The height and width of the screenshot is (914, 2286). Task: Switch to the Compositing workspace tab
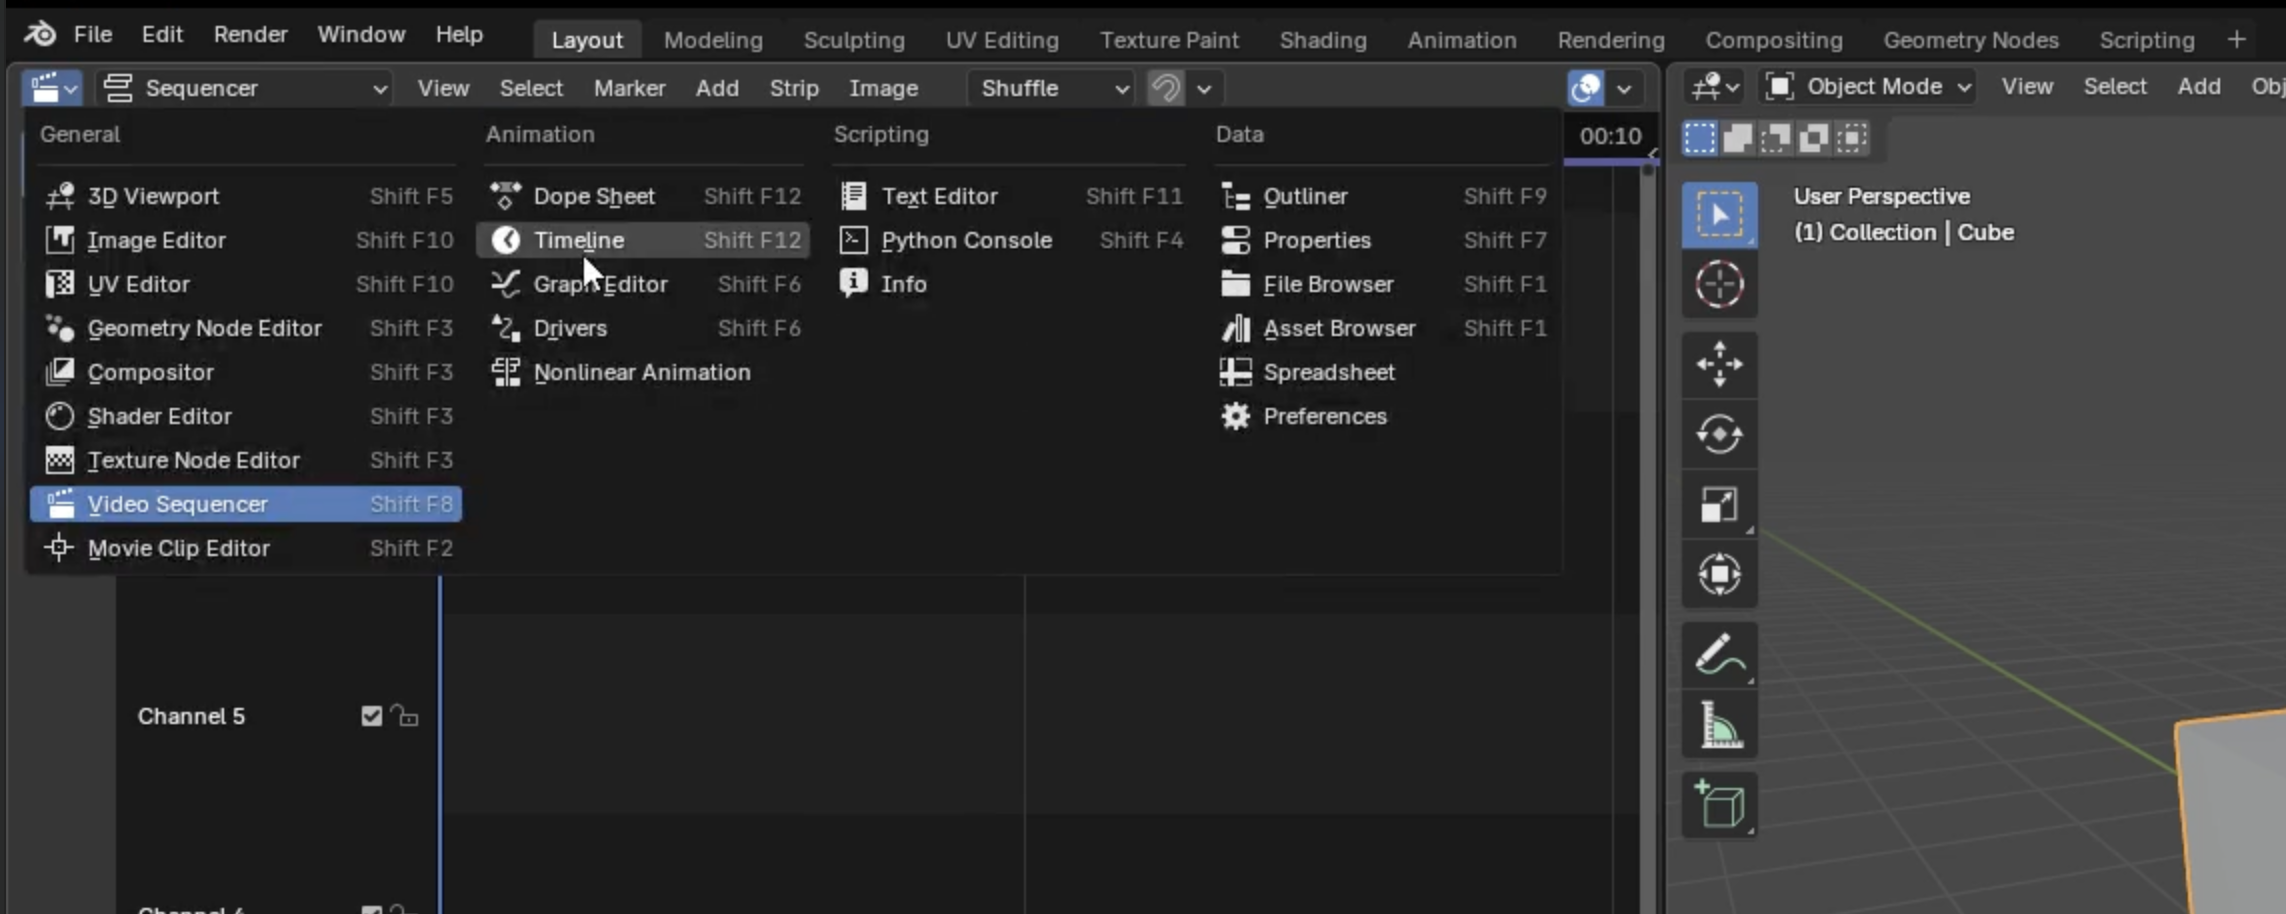pos(1774,40)
